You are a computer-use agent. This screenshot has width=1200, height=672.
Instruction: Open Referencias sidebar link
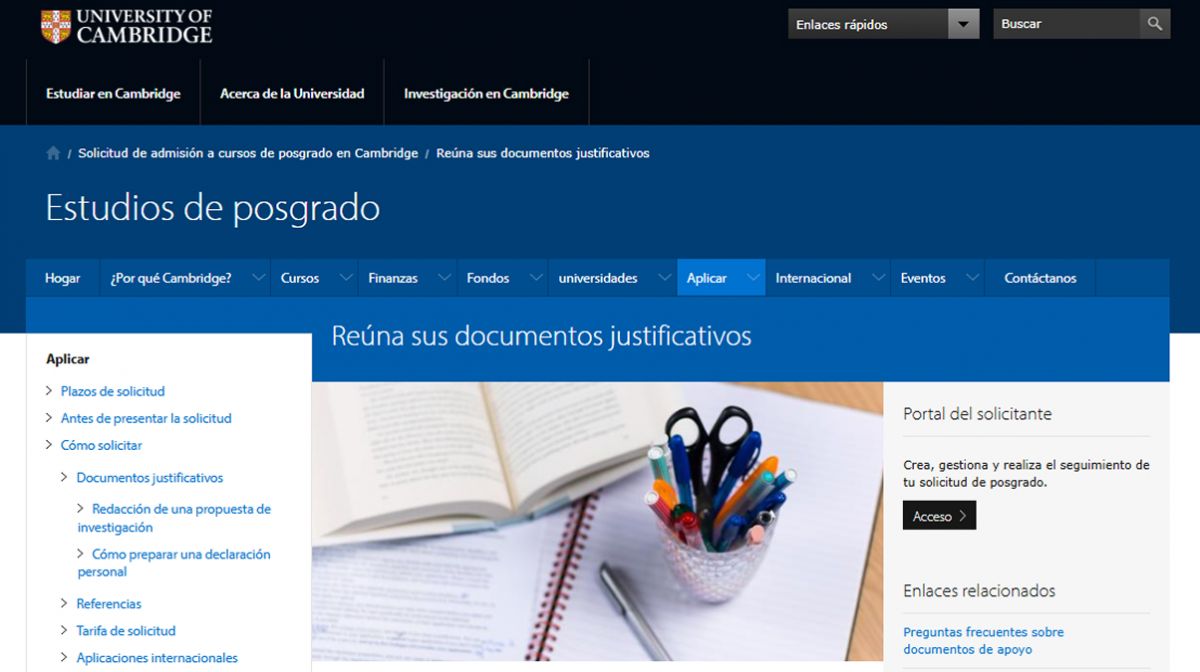coord(109,604)
